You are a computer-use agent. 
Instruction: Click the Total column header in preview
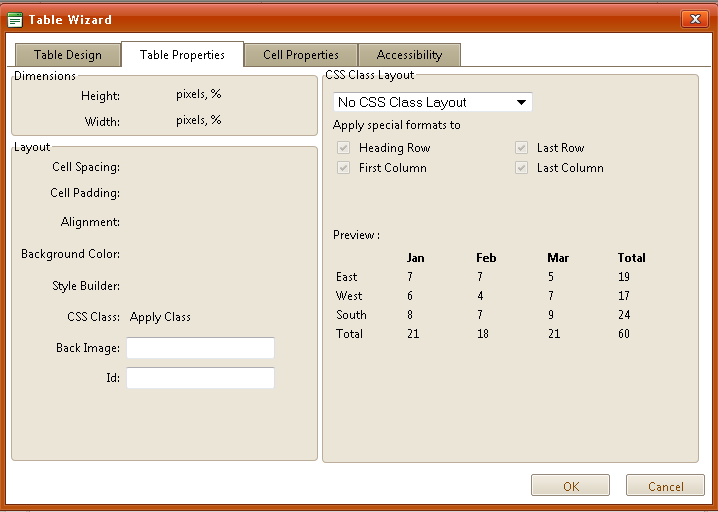[x=631, y=258]
